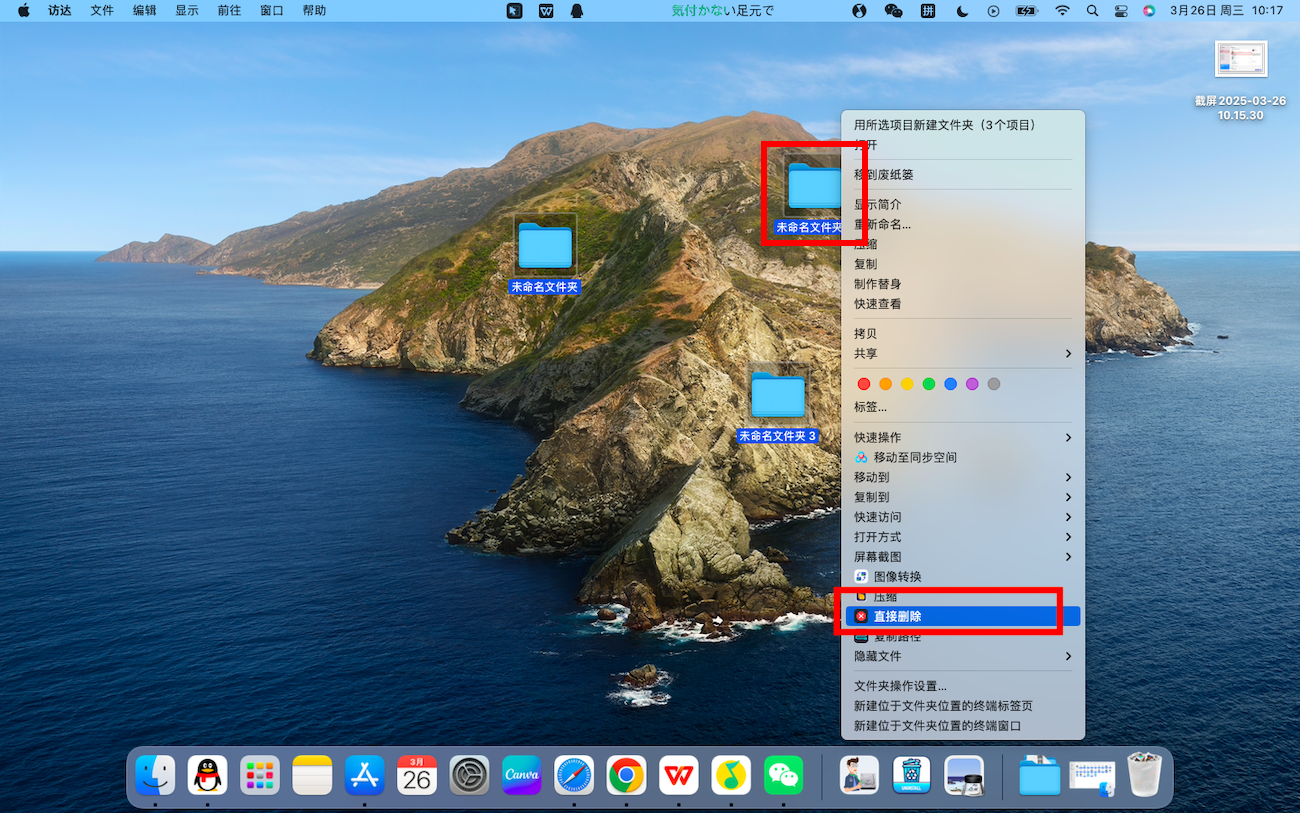Viewport: 1300px width, 813px height.
Task: Expand the 快速访问 submenu
Action: (x=963, y=517)
